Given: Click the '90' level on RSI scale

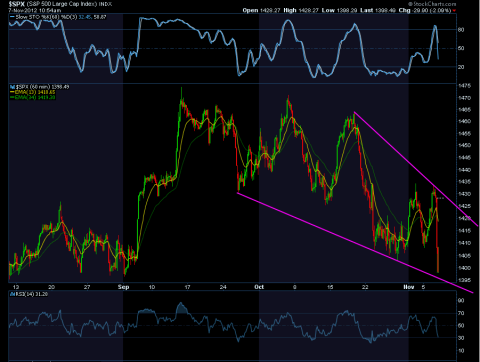Looking at the screenshot, I should [x=461, y=301].
